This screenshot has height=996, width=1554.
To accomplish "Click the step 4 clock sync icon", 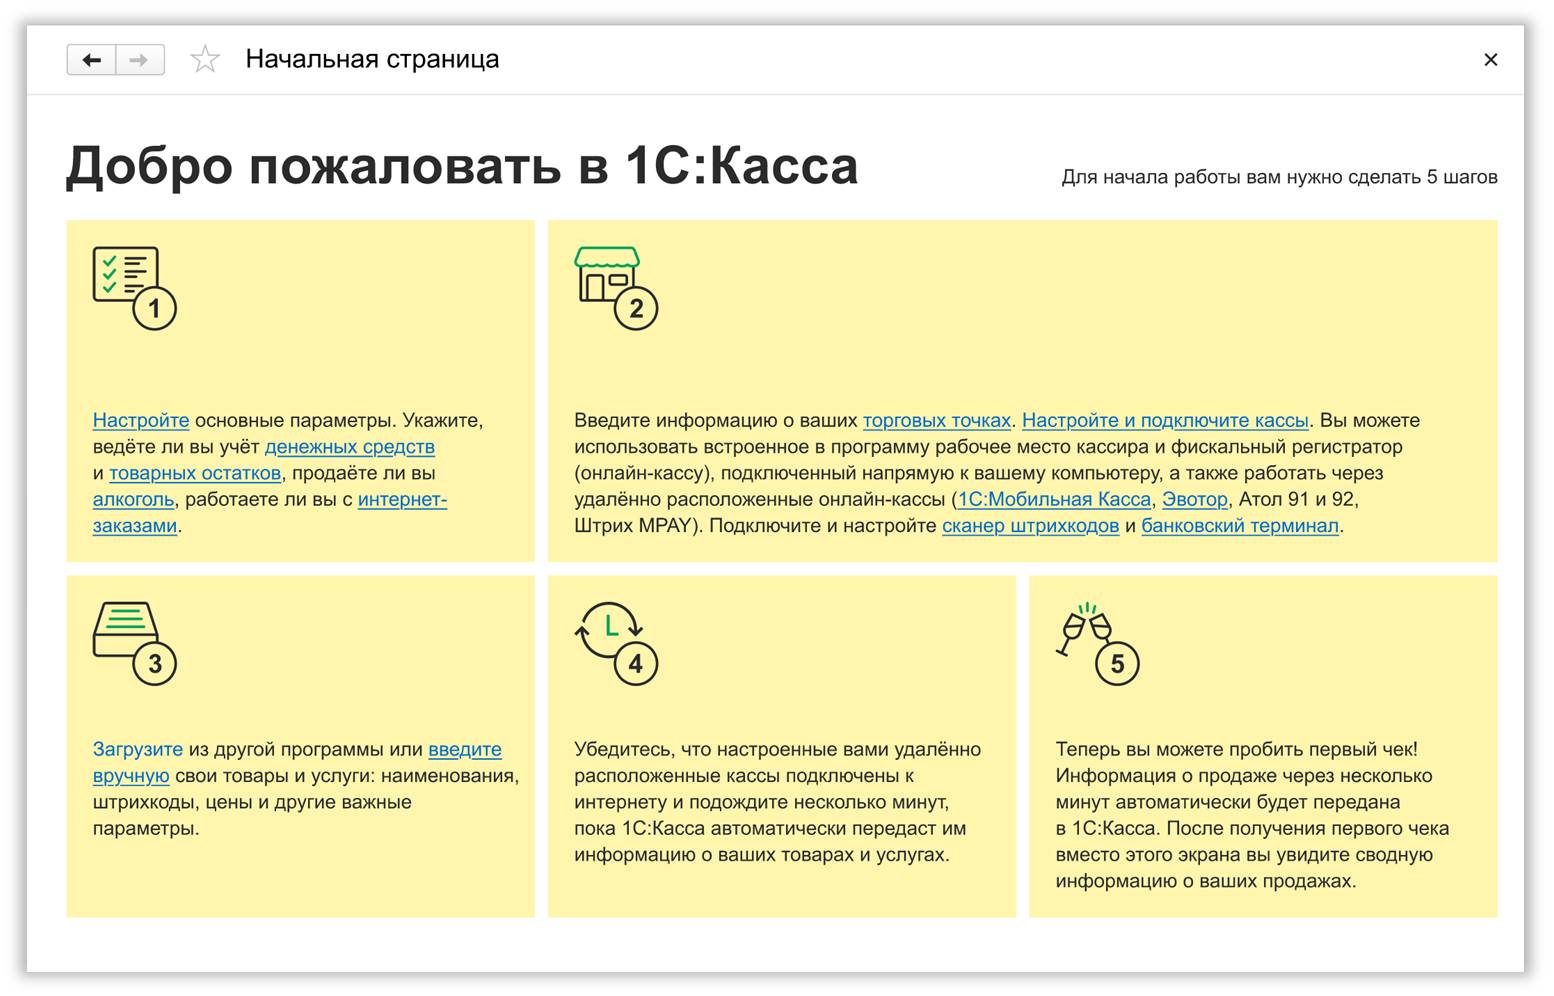I will 614,642.
